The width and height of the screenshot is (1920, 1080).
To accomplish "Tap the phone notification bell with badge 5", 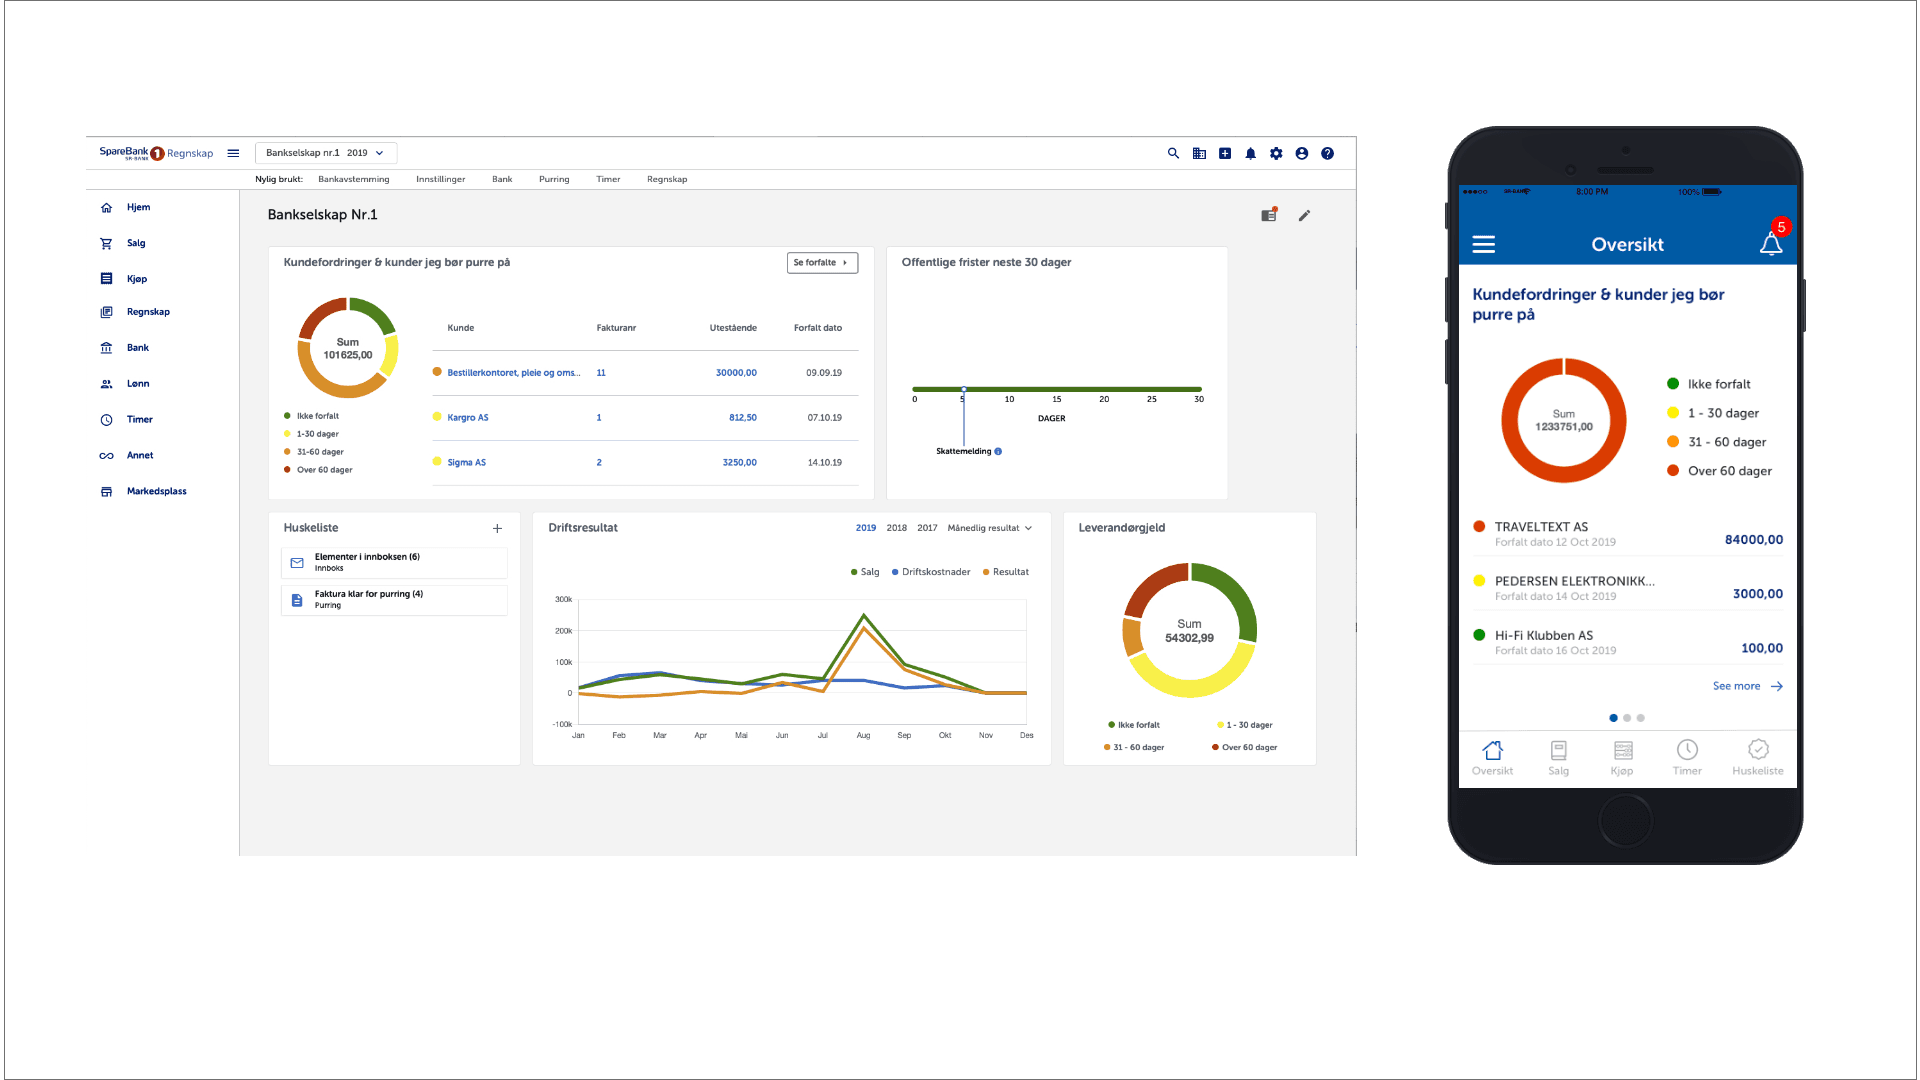I will coord(1772,240).
